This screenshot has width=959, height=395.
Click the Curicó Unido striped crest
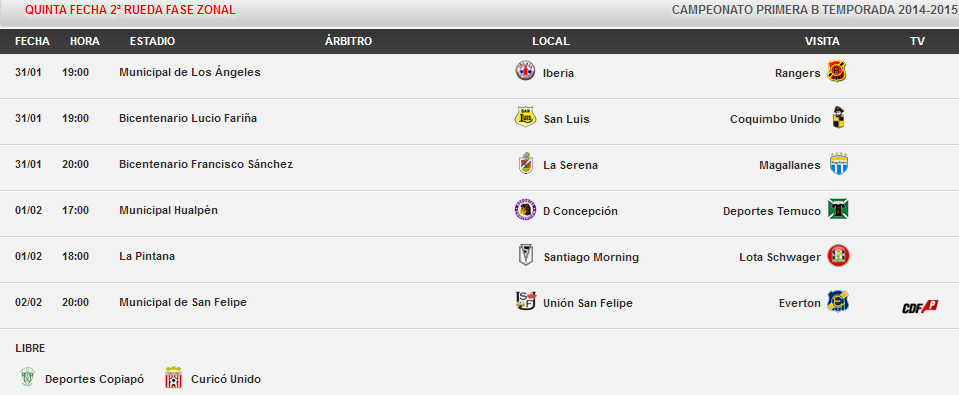(174, 378)
